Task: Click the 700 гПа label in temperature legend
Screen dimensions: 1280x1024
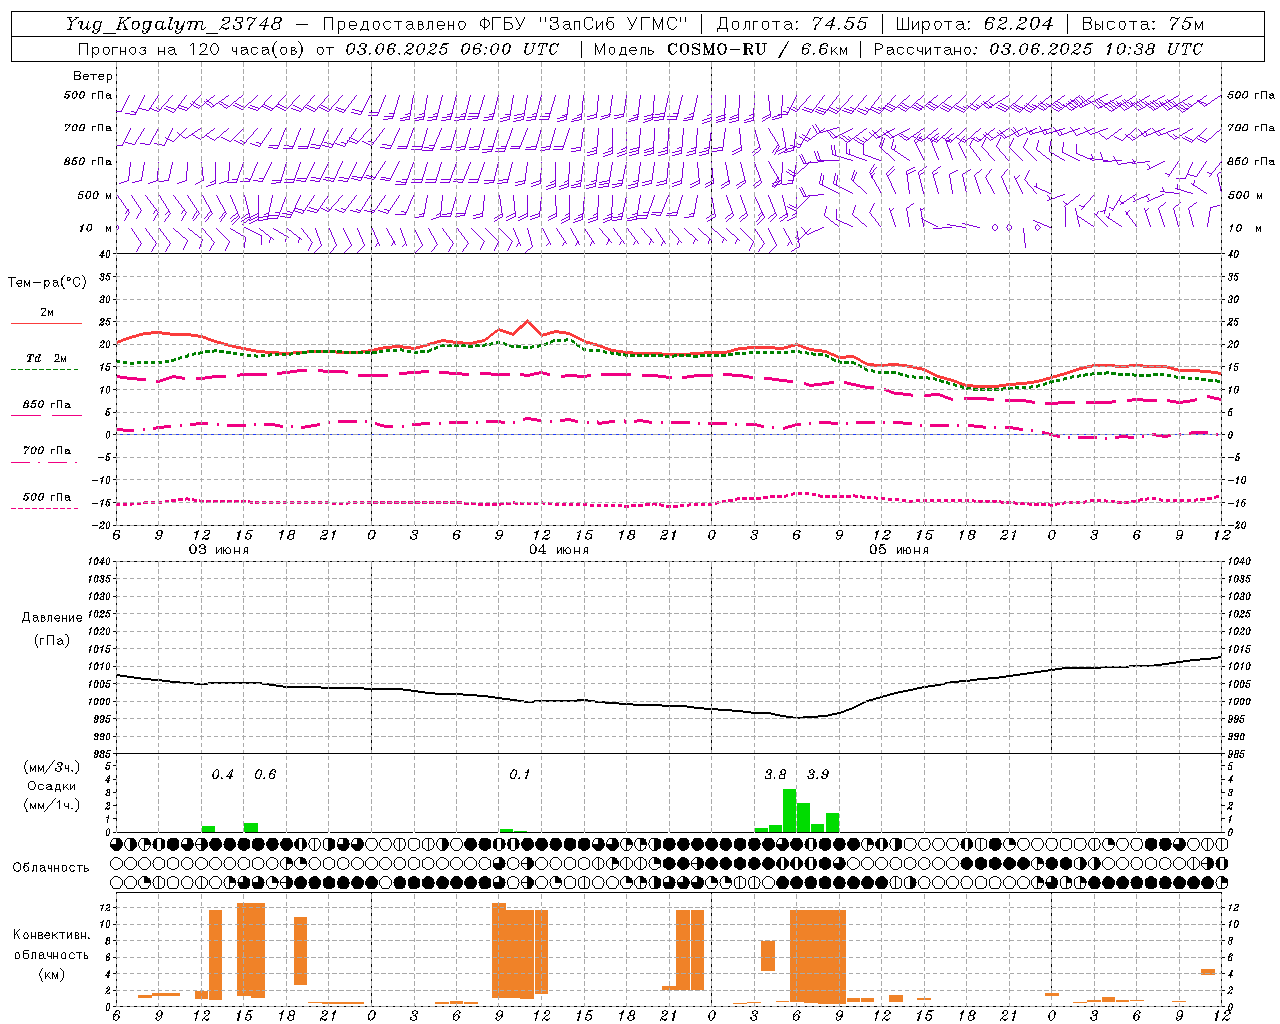Action: (x=47, y=450)
